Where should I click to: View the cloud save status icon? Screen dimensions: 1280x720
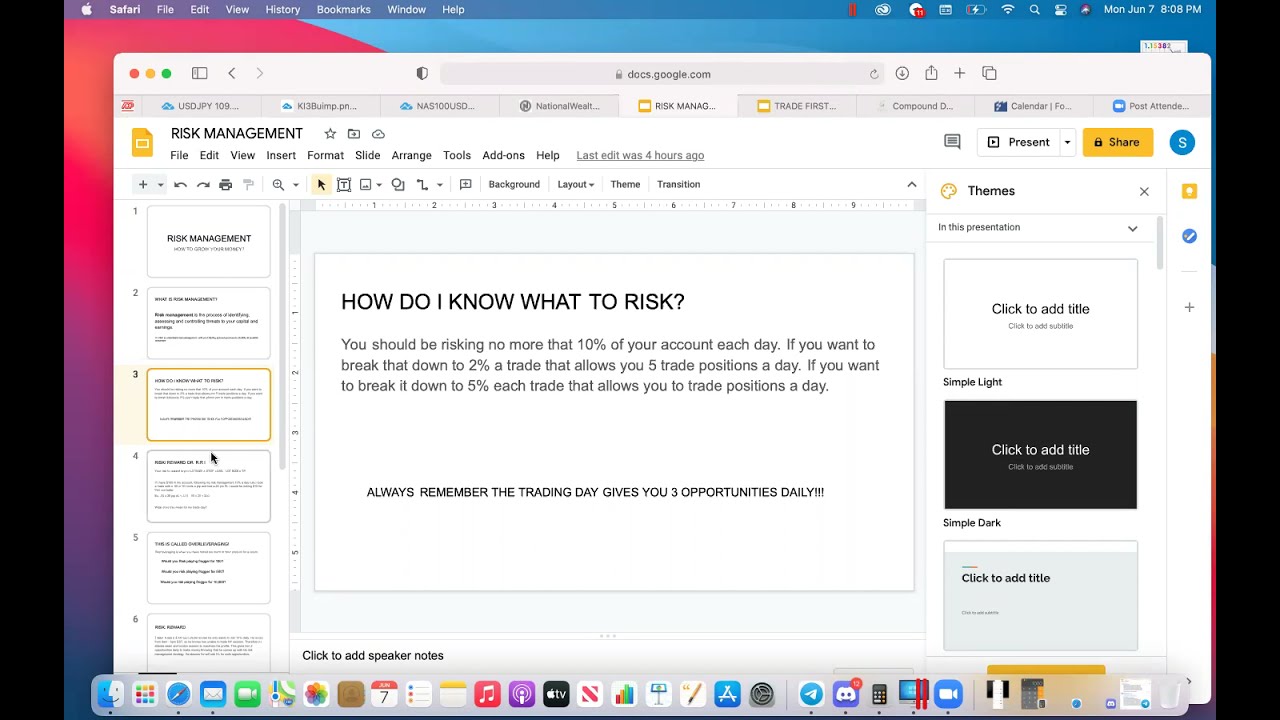point(378,134)
